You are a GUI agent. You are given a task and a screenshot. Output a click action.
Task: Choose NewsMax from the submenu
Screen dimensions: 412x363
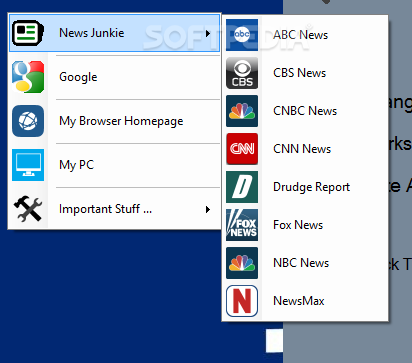(x=305, y=301)
